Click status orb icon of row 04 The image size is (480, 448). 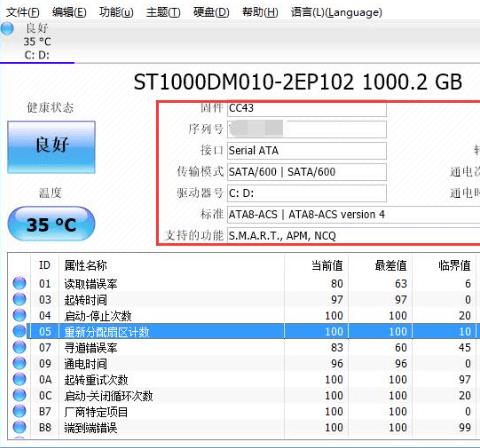click(x=19, y=315)
